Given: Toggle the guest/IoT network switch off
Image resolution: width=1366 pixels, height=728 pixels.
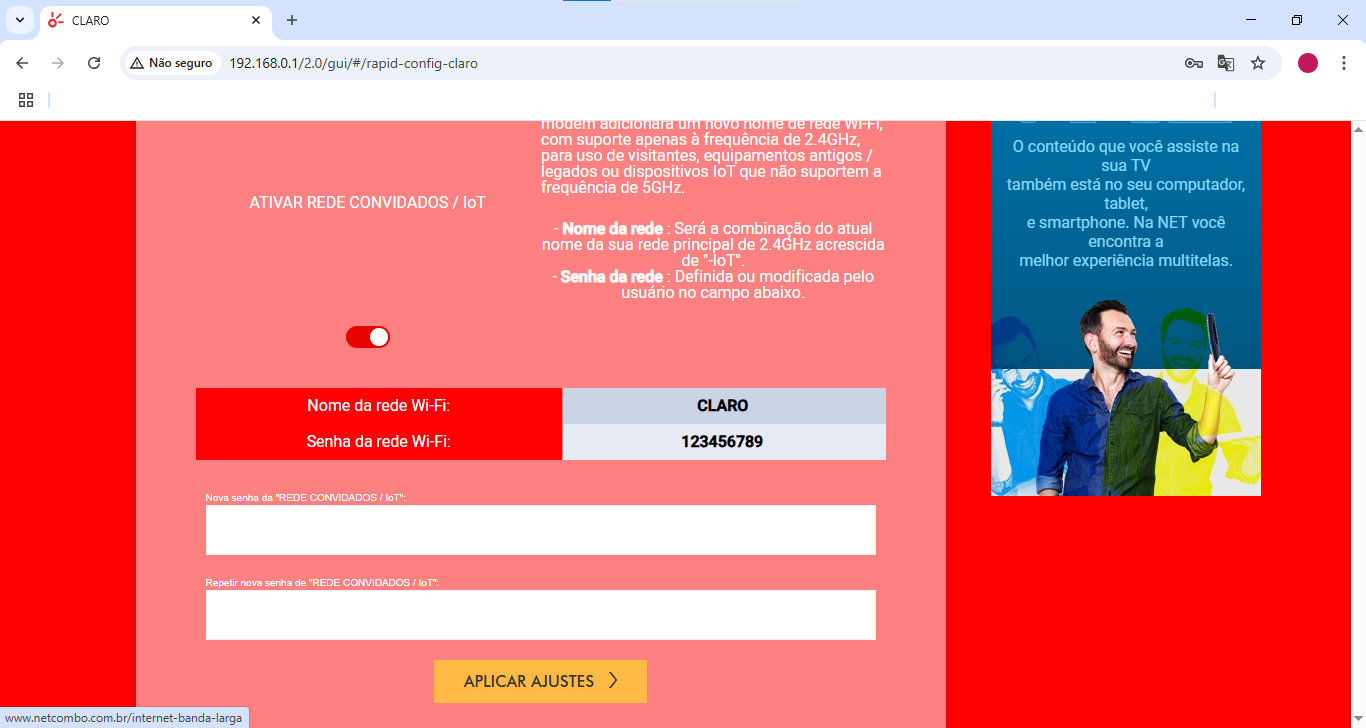Looking at the screenshot, I should point(368,337).
